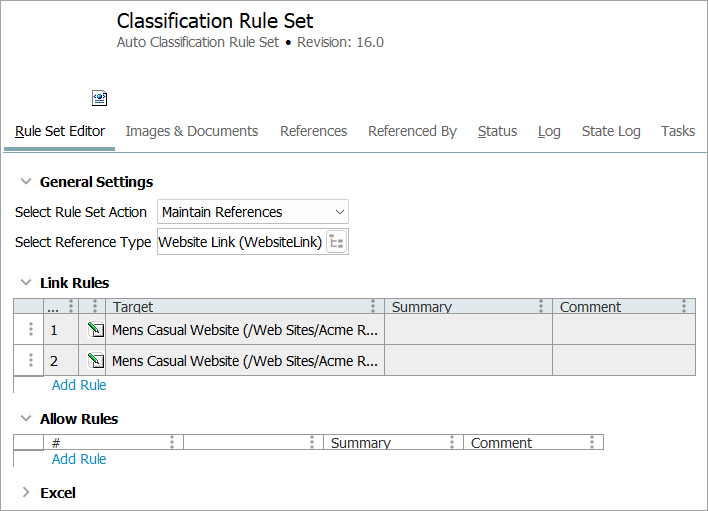Click Add Rule under Allow Rules
The height and width of the screenshot is (511, 708).
tap(79, 459)
